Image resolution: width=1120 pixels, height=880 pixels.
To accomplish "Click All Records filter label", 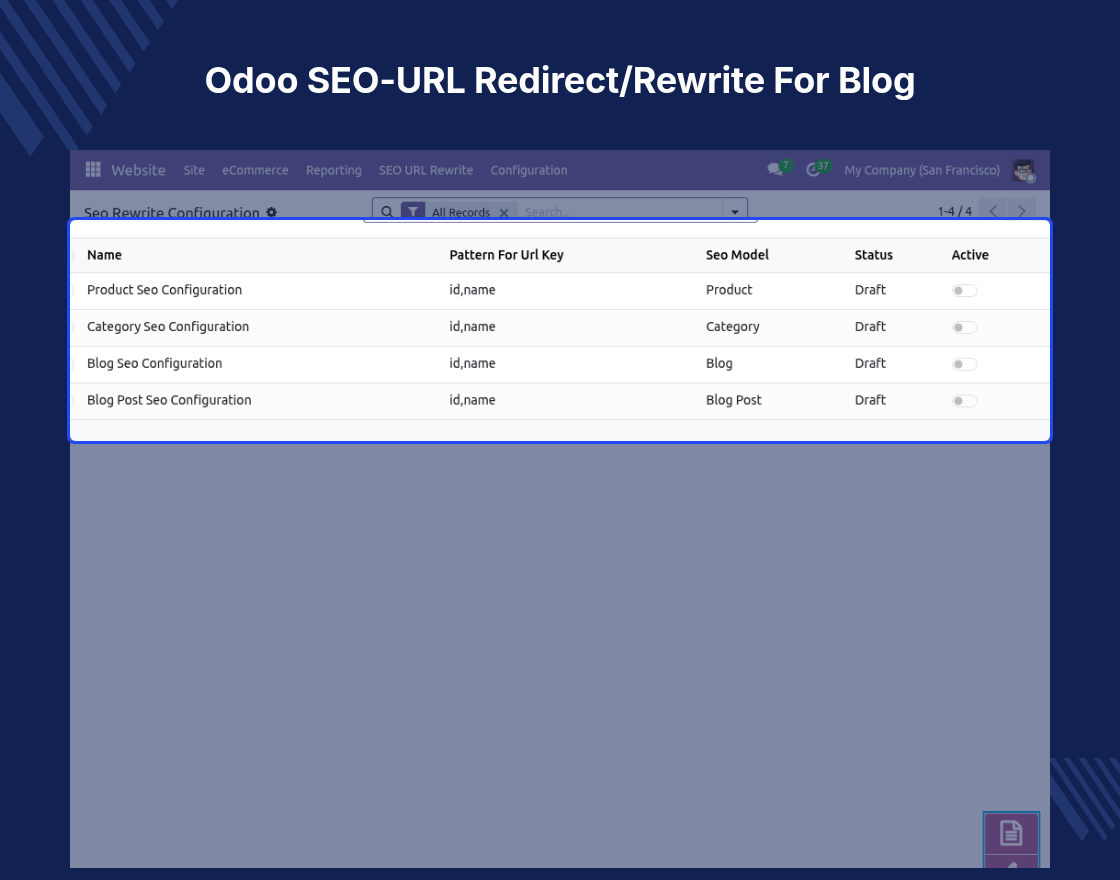I will [461, 212].
